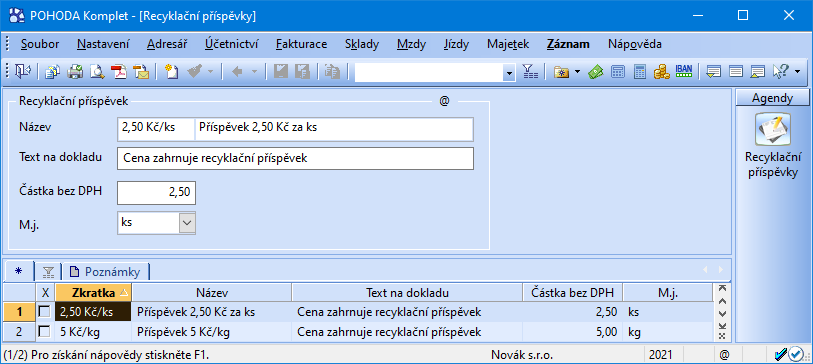Open the dropdown arrow next to the back arrow
The height and width of the screenshot is (364, 813).
[255, 72]
